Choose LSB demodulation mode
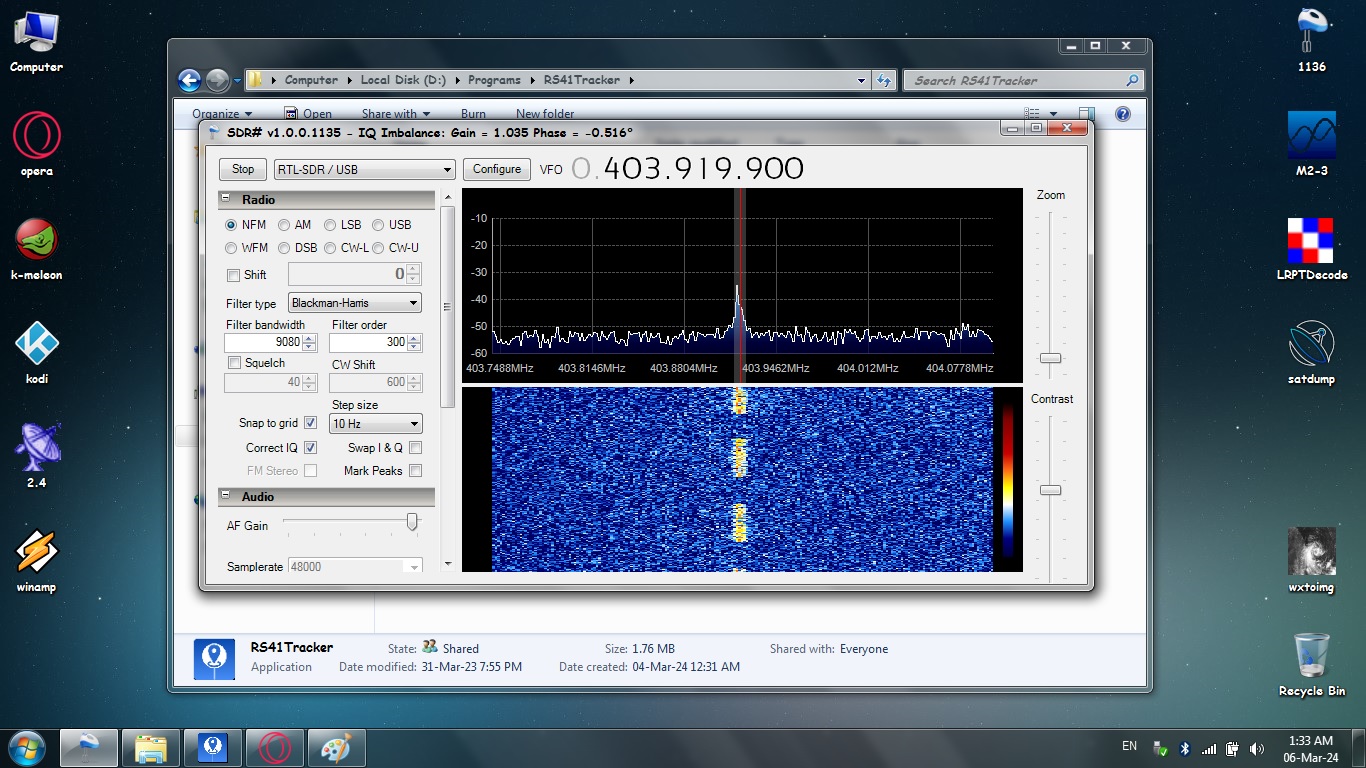 point(330,225)
